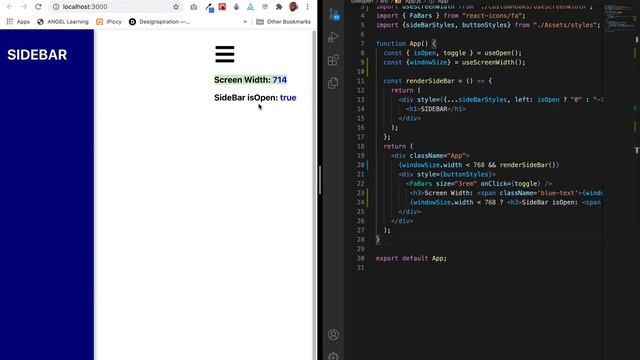Click the 'function App()' line in the editor
Viewport: 640px width, 360px height.
point(406,44)
